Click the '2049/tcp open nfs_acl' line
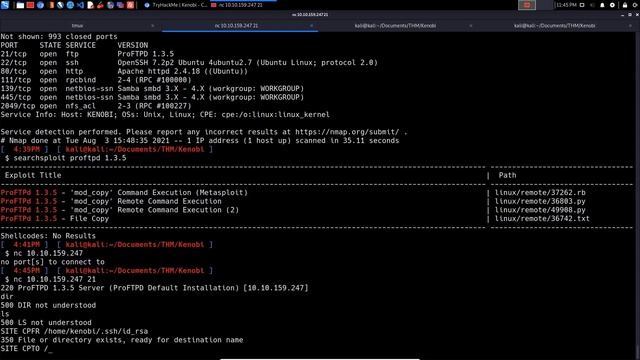This screenshot has height=360, width=640. click(x=96, y=106)
